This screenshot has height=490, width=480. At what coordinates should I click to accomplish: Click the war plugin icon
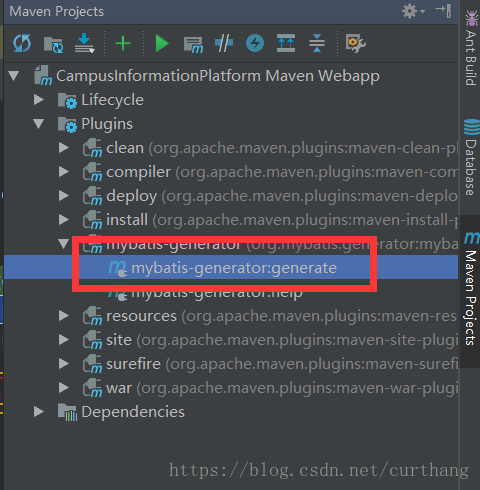(92, 388)
